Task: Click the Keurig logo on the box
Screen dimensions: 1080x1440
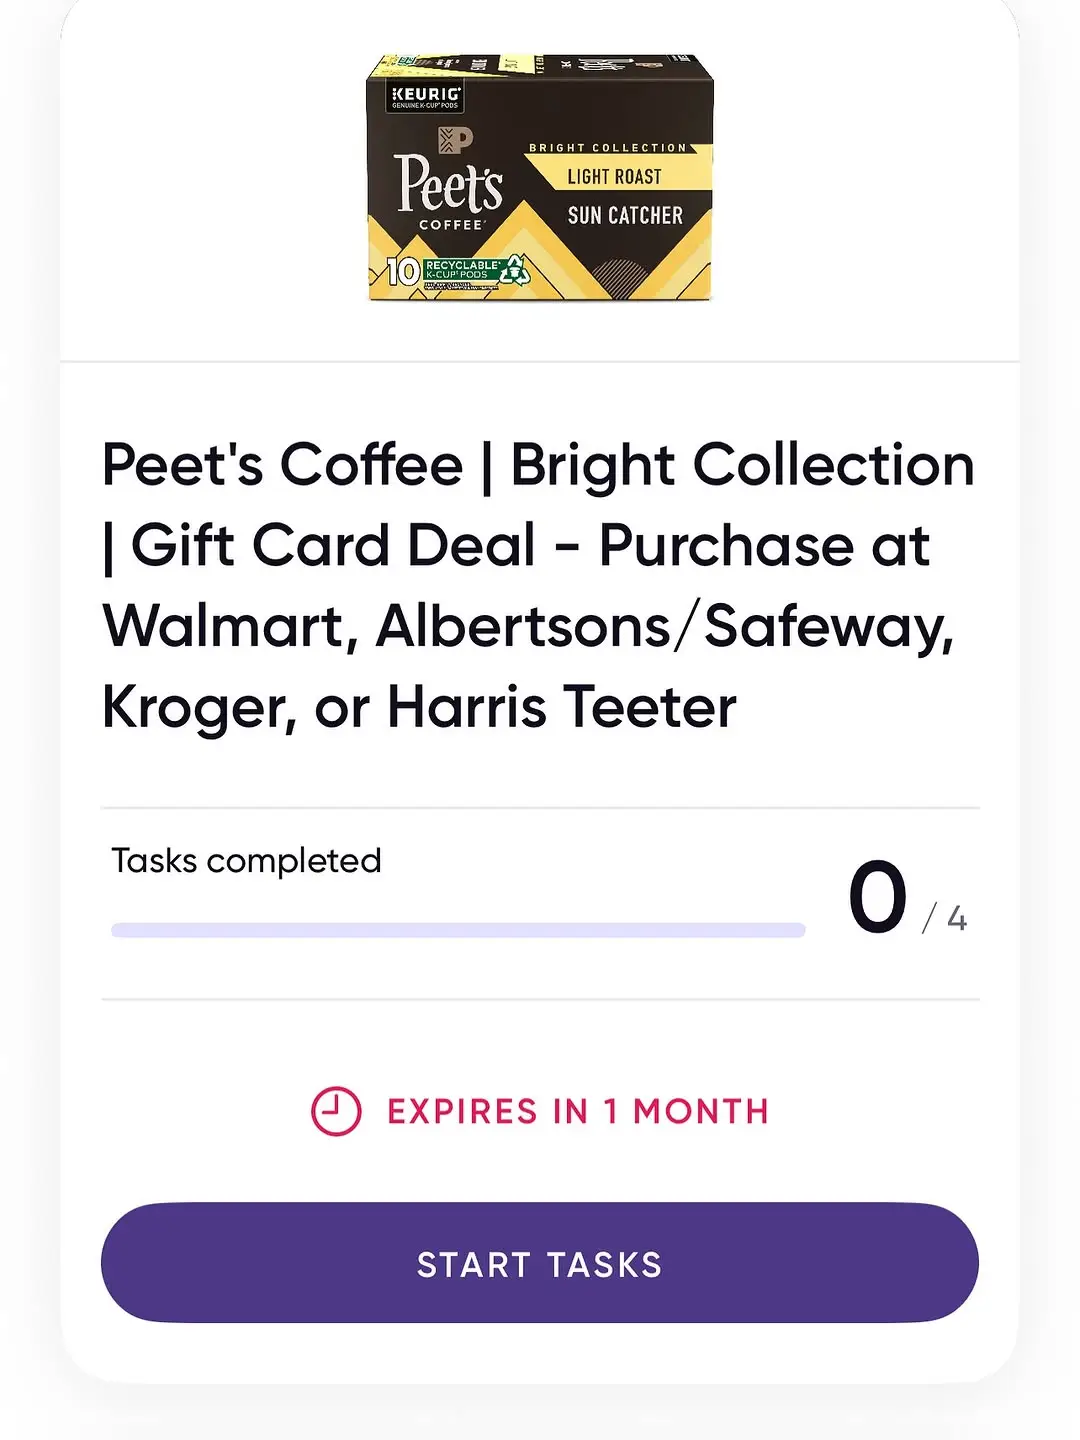Action: [426, 96]
